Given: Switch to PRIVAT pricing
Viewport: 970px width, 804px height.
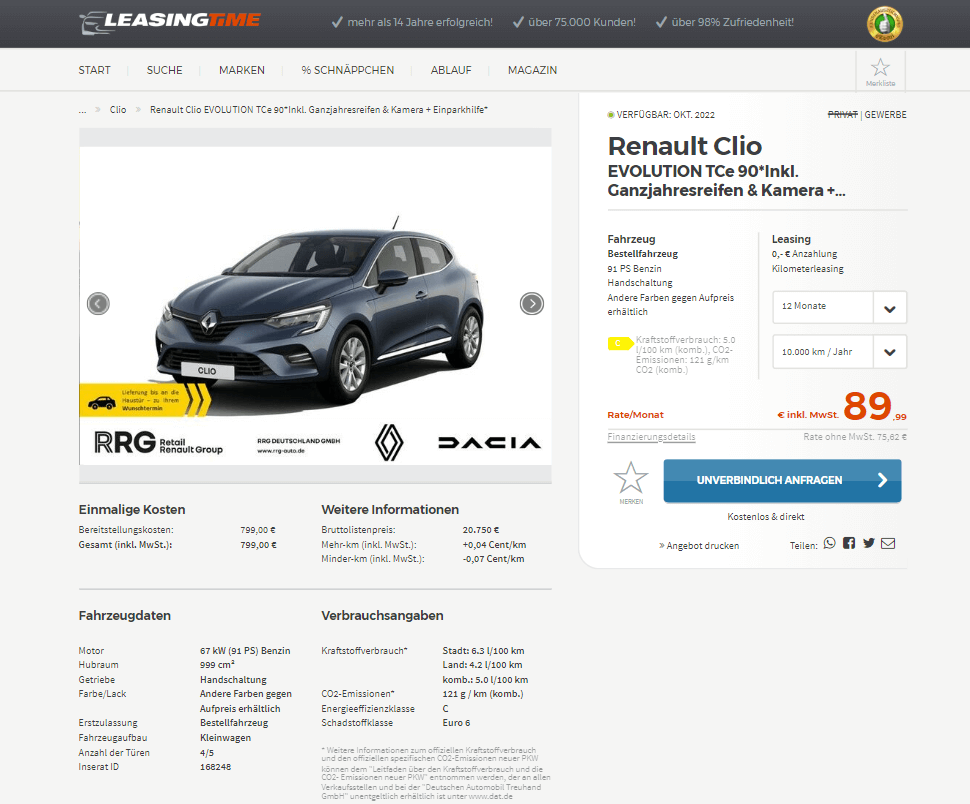Looking at the screenshot, I should pyautogui.click(x=843, y=114).
